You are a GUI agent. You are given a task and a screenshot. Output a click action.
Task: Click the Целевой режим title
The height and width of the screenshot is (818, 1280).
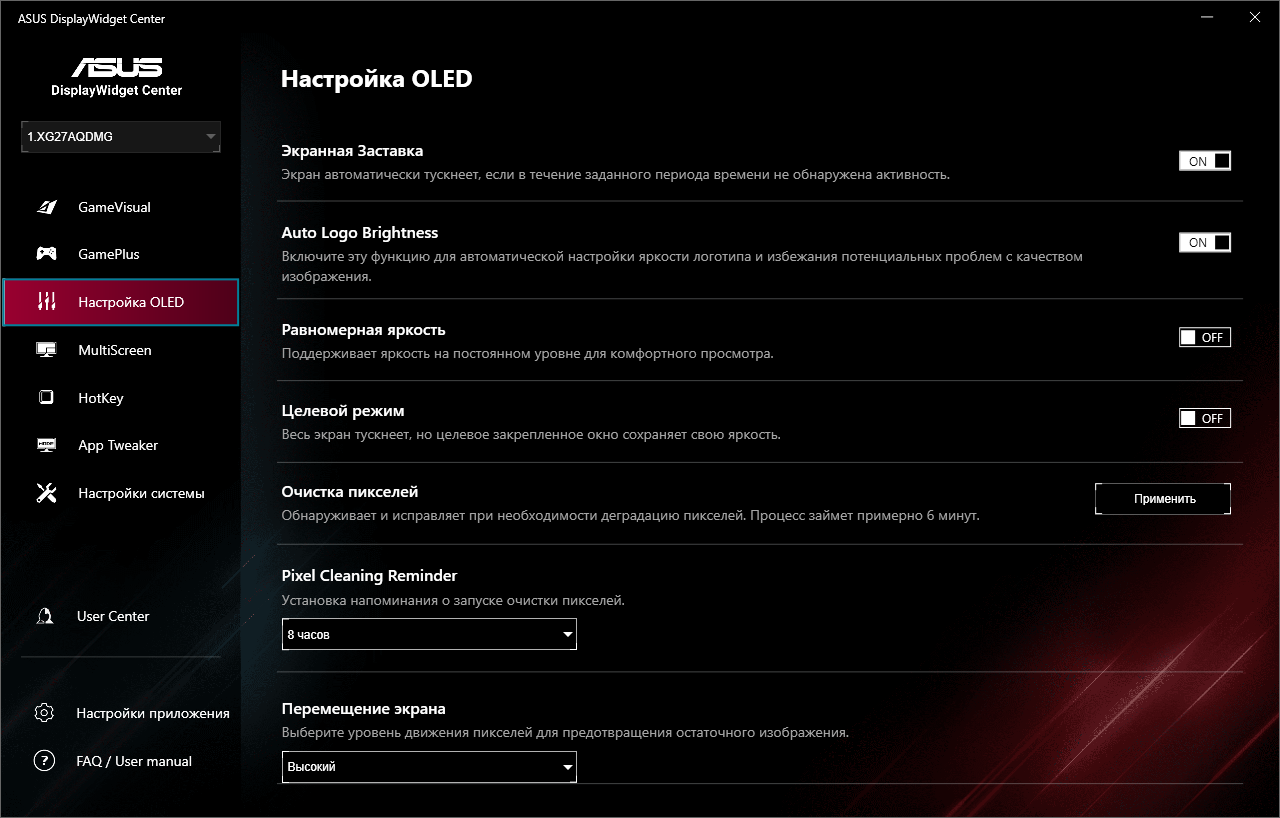click(343, 410)
